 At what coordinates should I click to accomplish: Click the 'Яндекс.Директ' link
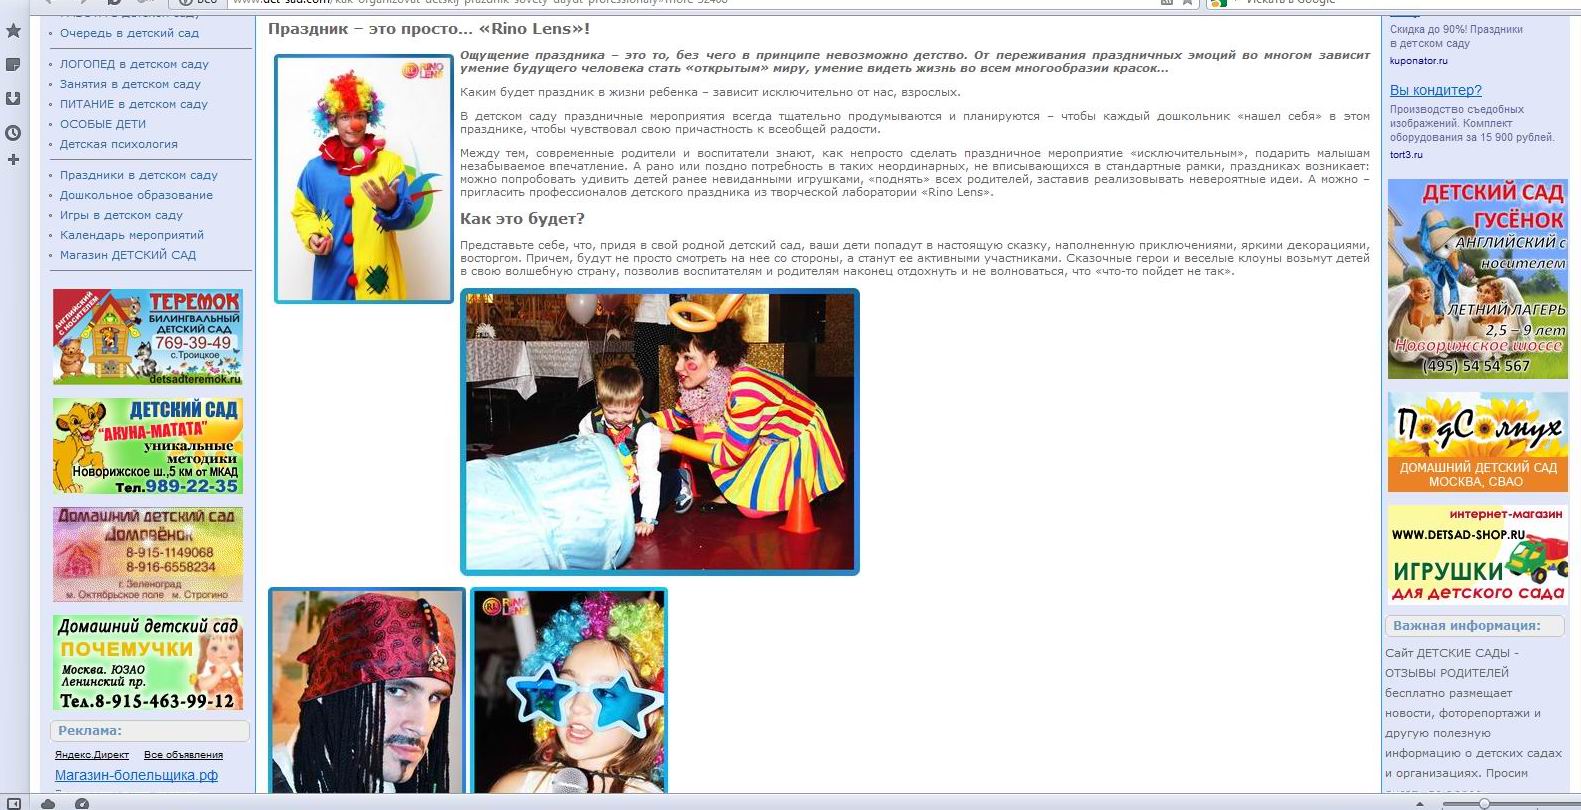92,755
